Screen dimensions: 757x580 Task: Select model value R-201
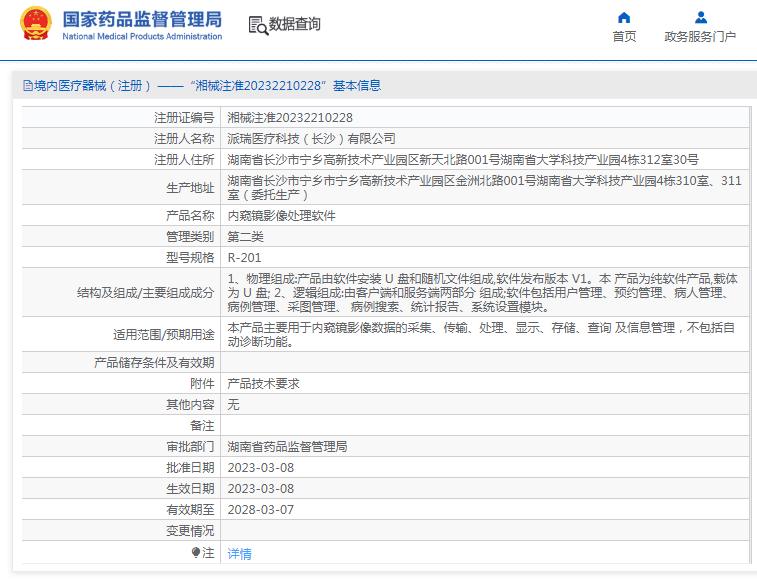(244, 257)
